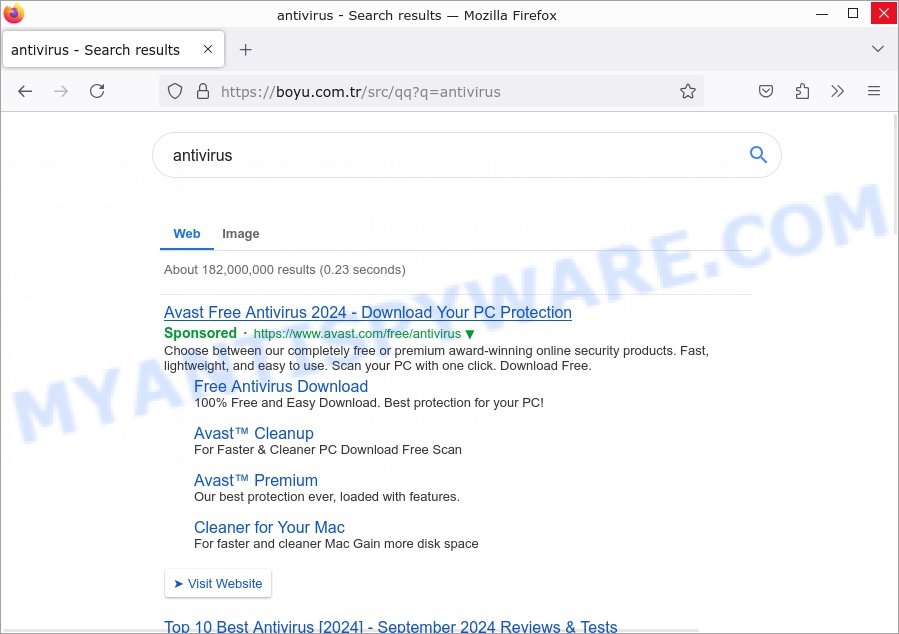Click the Firefox logo in title bar
This screenshot has height=634, width=899.
click(x=14, y=13)
